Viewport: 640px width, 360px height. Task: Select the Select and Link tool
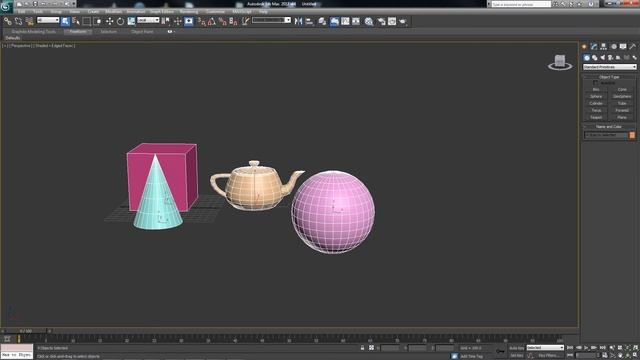pos(8,21)
